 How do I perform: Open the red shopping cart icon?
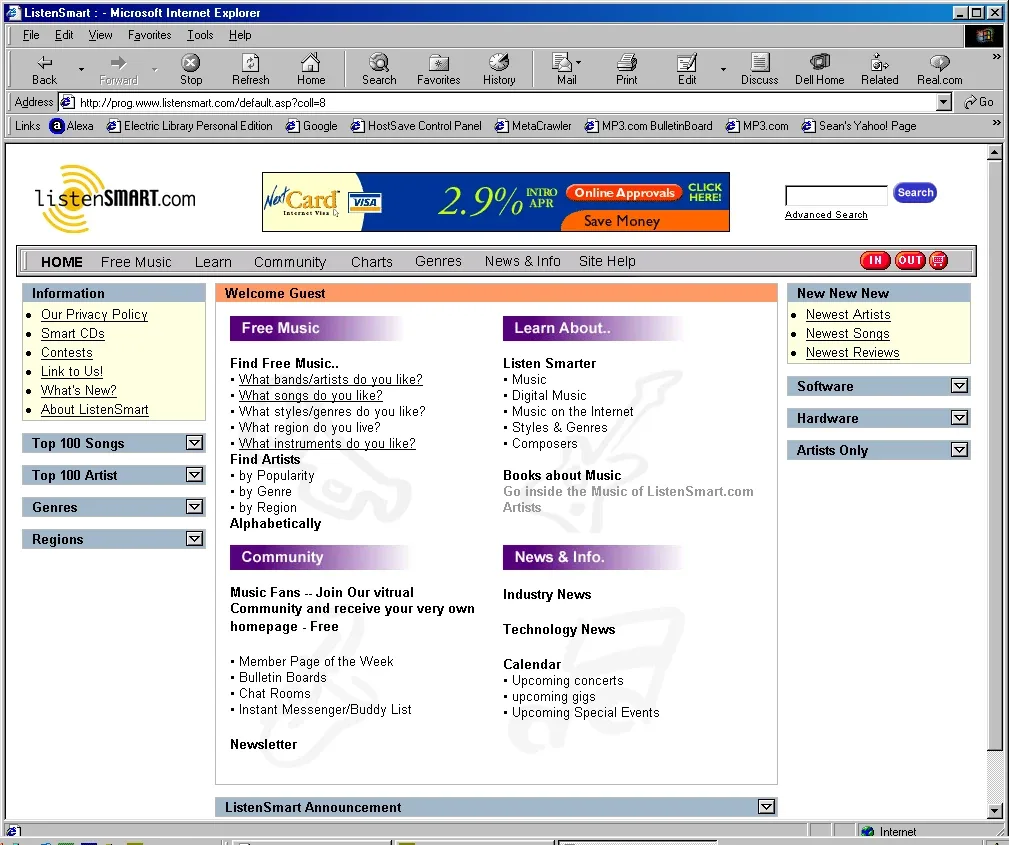[x=939, y=261]
